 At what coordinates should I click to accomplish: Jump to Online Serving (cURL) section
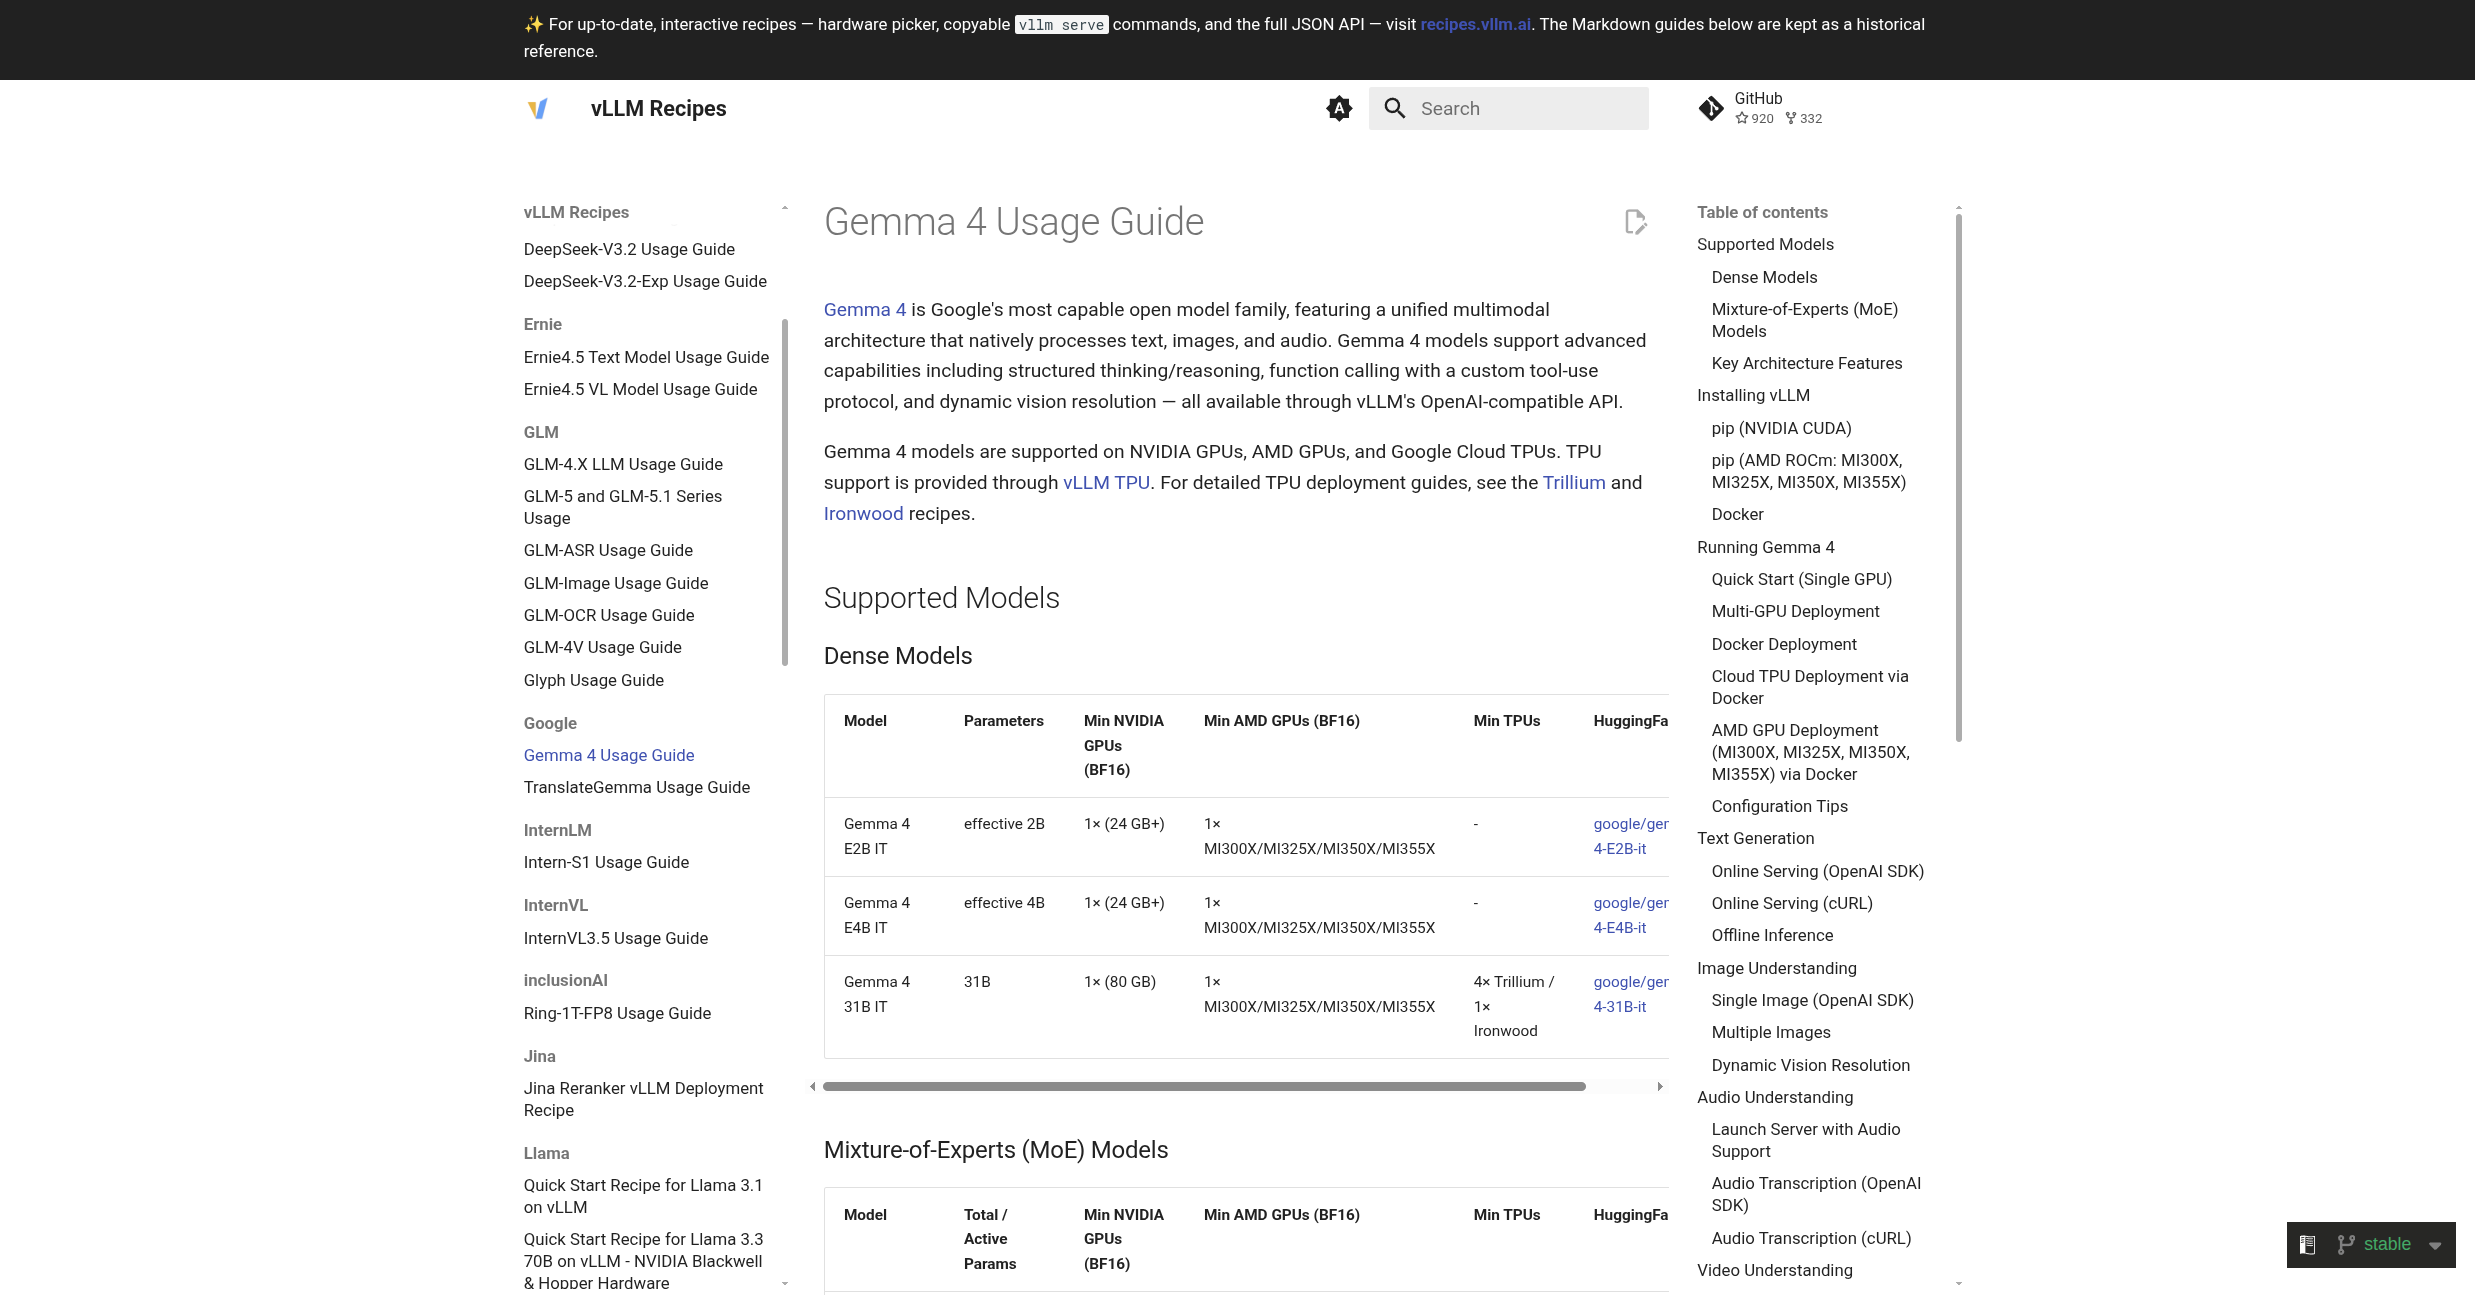coord(1792,903)
